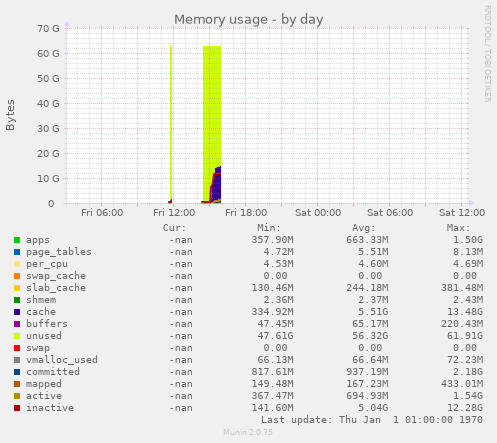Image resolution: width=497 pixels, height=443 pixels.
Task: Click the unused min value 47.61G
Action: point(275,336)
